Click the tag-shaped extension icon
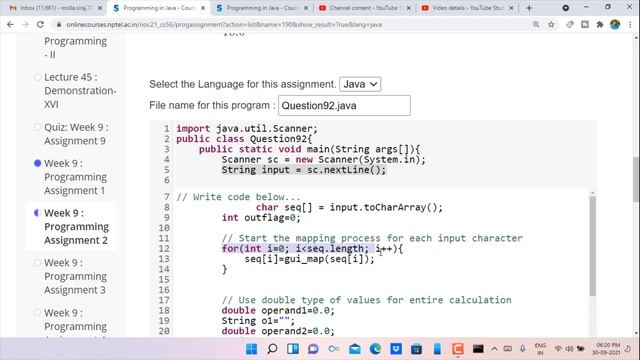640x360 pixels. coord(570,24)
